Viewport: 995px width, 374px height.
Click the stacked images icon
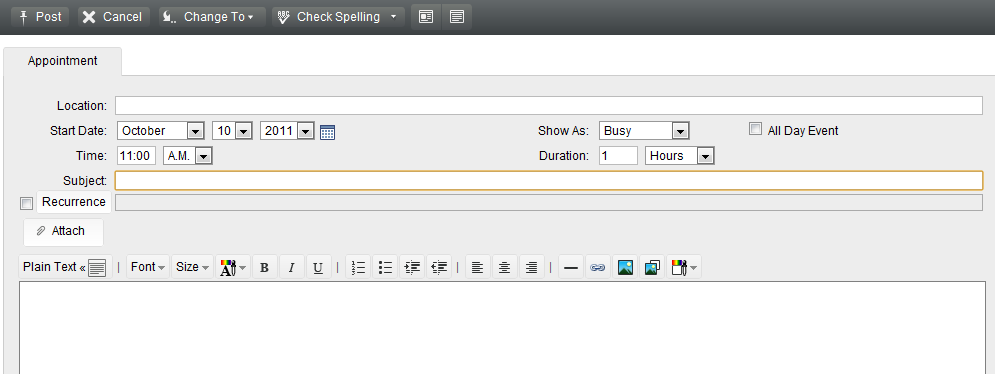pos(652,268)
